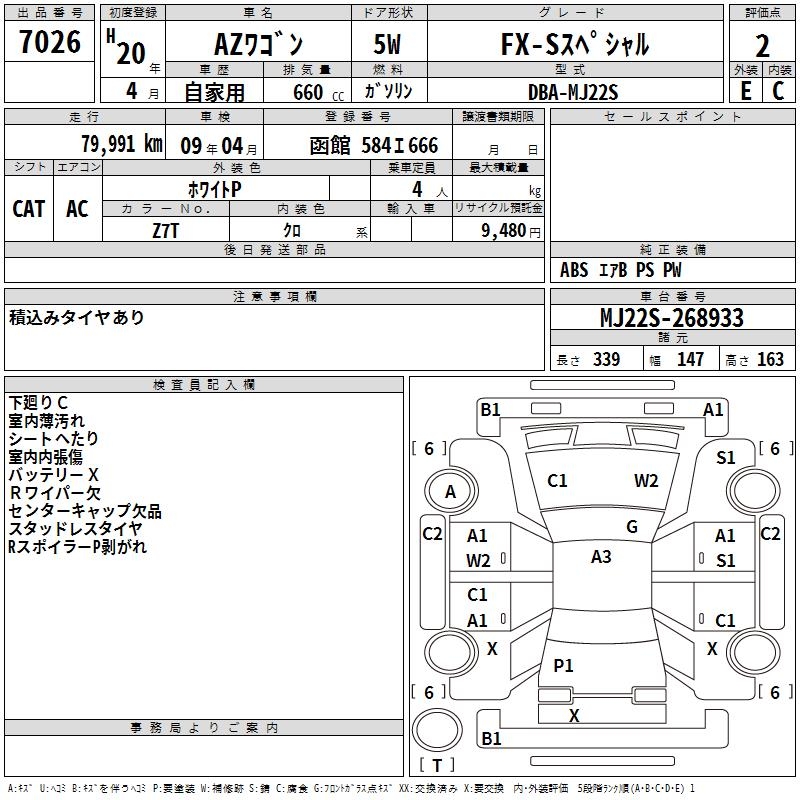This screenshot has height=800, width=800.
Task: Click the lot number 7026
Action: pos(50,42)
